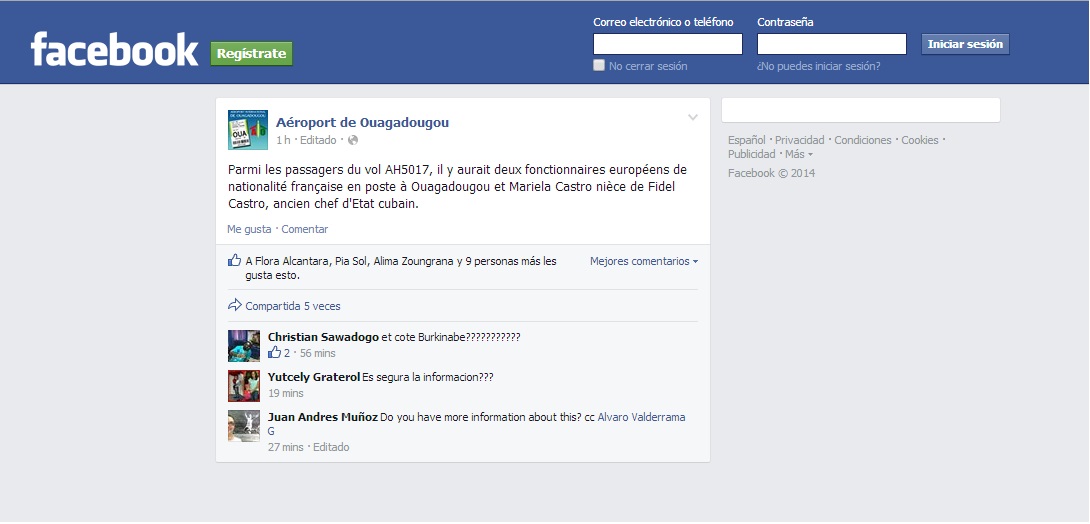
Task: Click the public globe privacy icon
Action: 353,140
